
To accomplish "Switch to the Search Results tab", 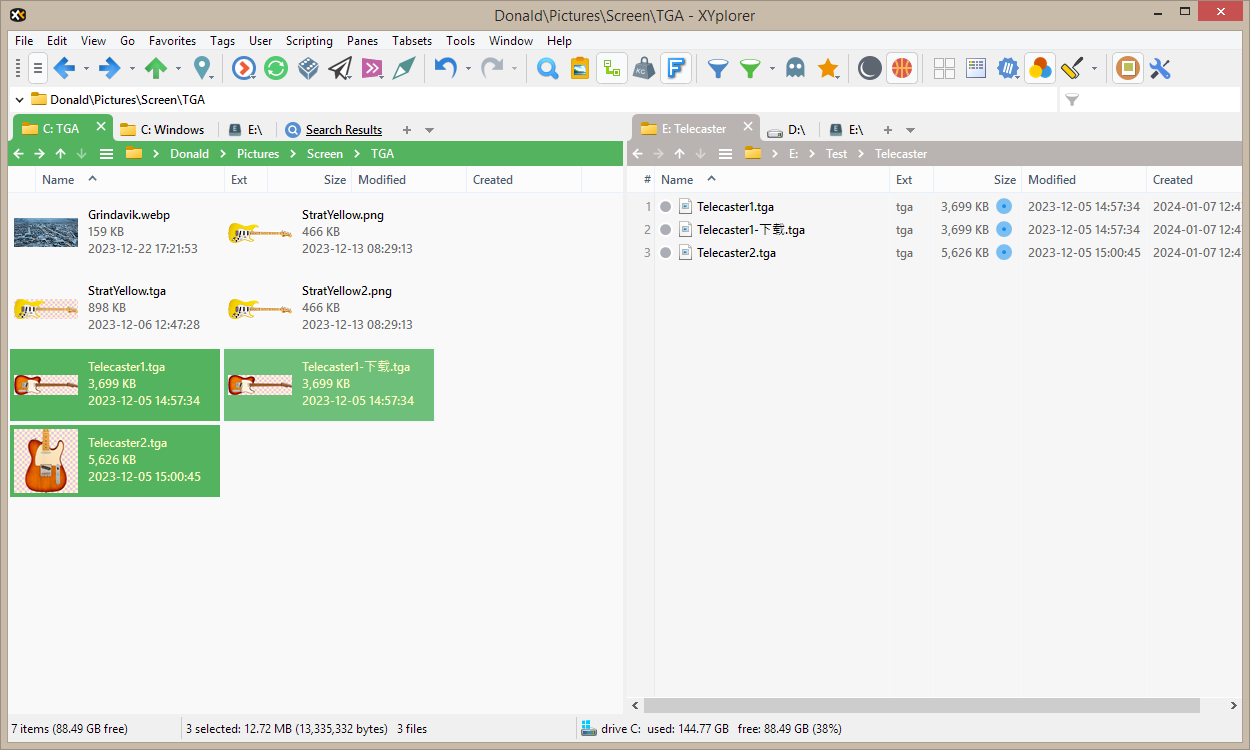I will click(x=343, y=130).
